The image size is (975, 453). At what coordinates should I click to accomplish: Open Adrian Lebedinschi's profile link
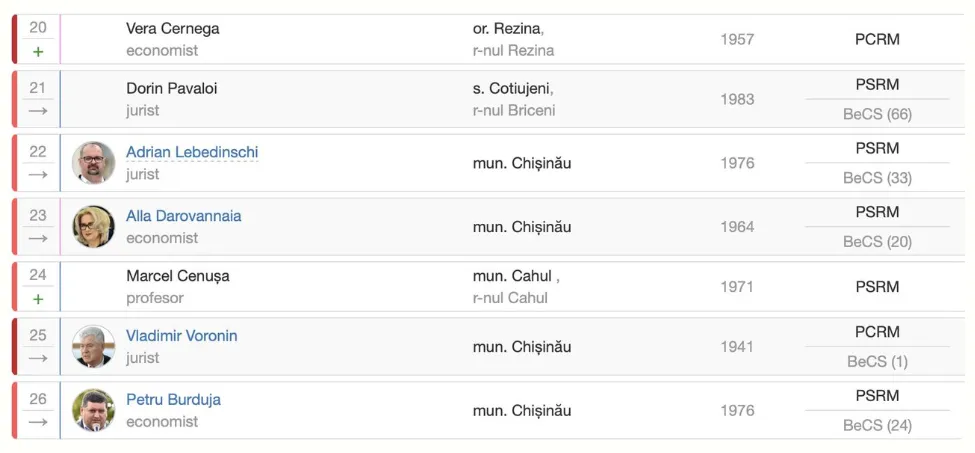pyautogui.click(x=192, y=152)
